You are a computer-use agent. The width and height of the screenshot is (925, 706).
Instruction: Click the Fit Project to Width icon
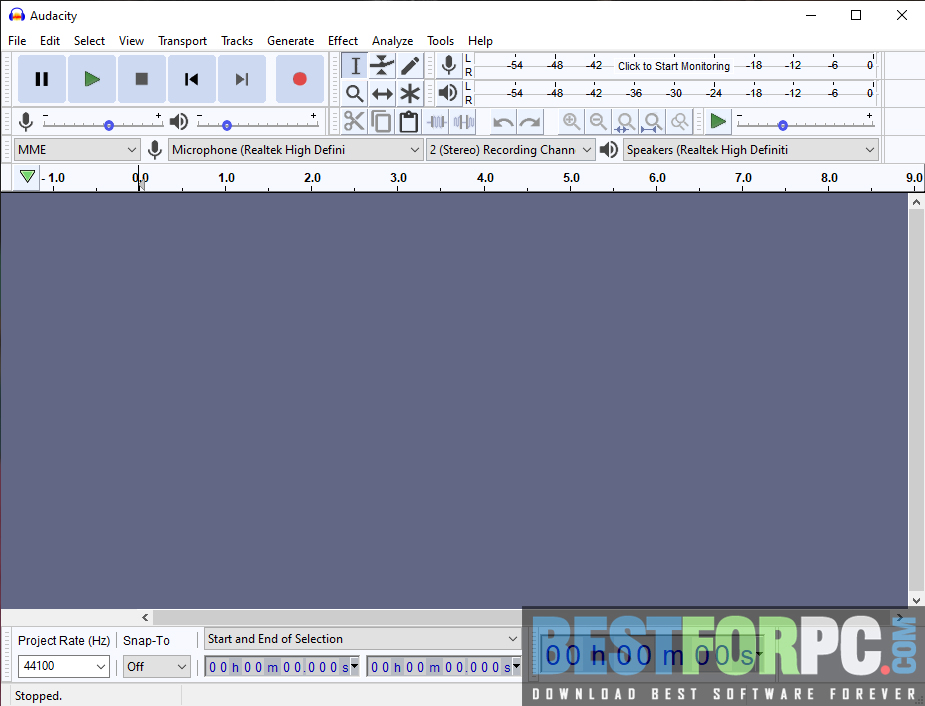click(652, 122)
